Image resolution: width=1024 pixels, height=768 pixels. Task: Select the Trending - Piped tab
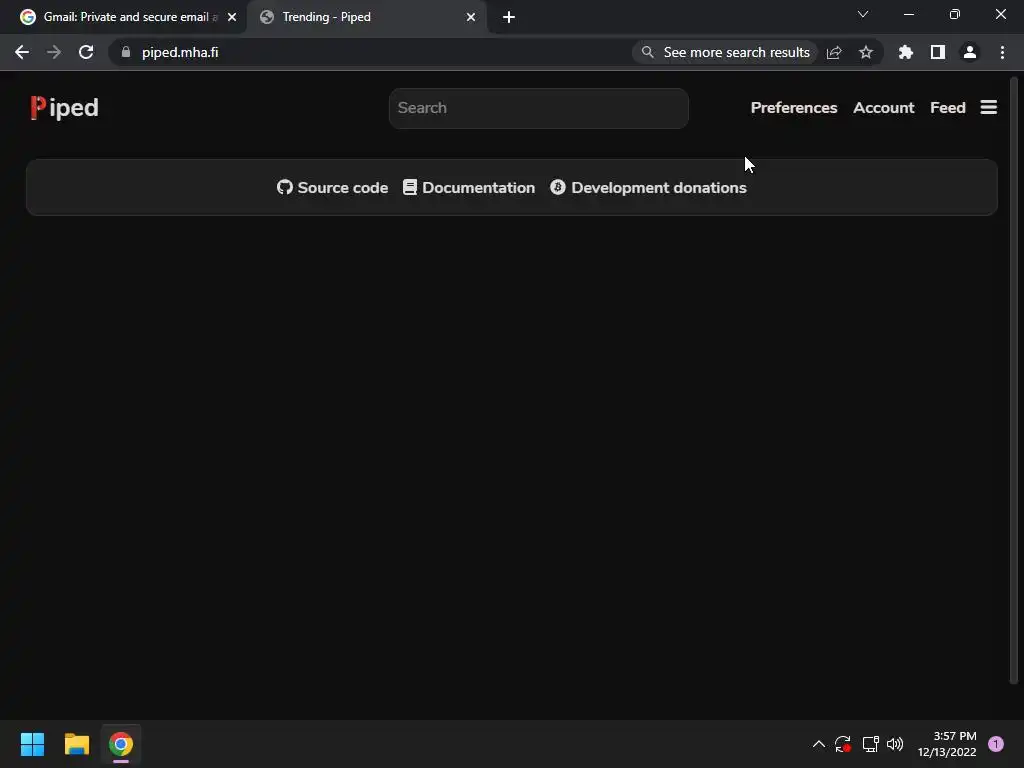pos(366,17)
